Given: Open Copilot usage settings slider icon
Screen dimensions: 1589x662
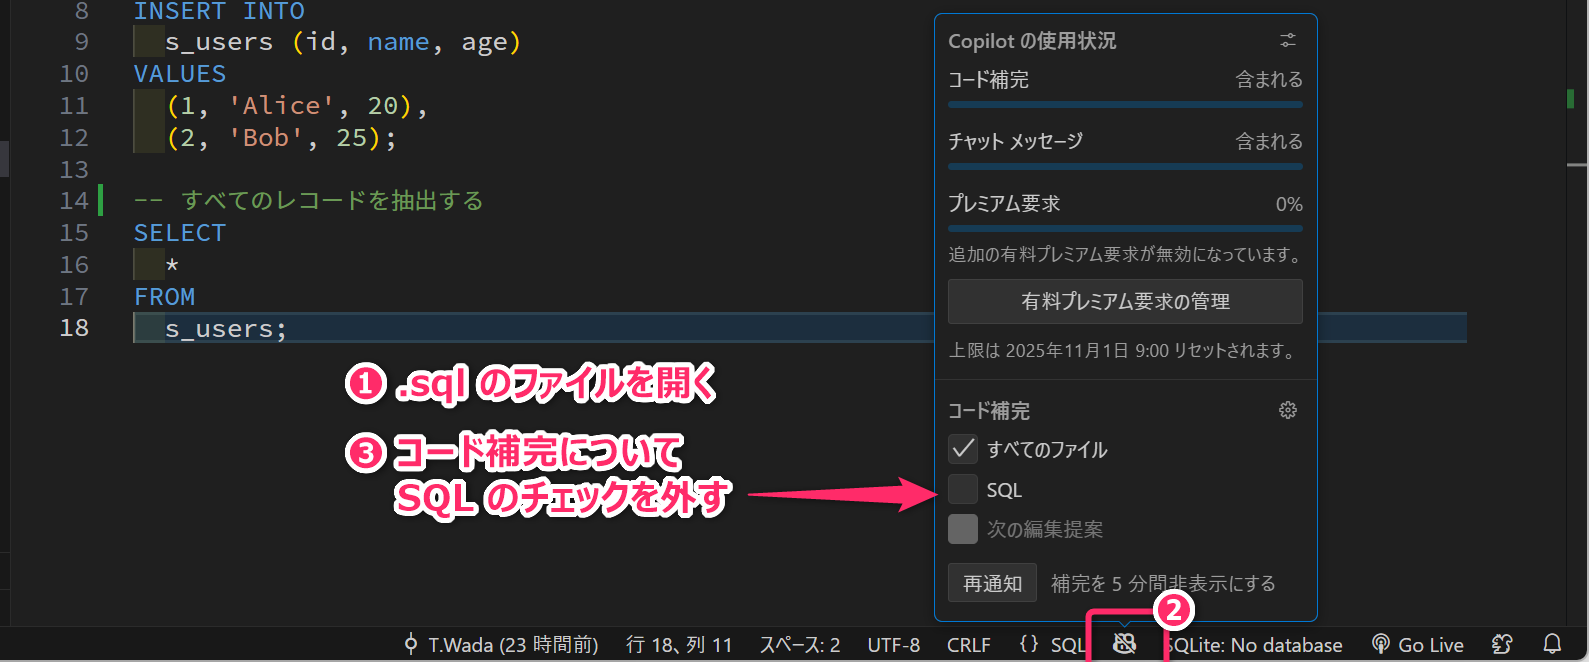Looking at the screenshot, I should pos(1287,40).
